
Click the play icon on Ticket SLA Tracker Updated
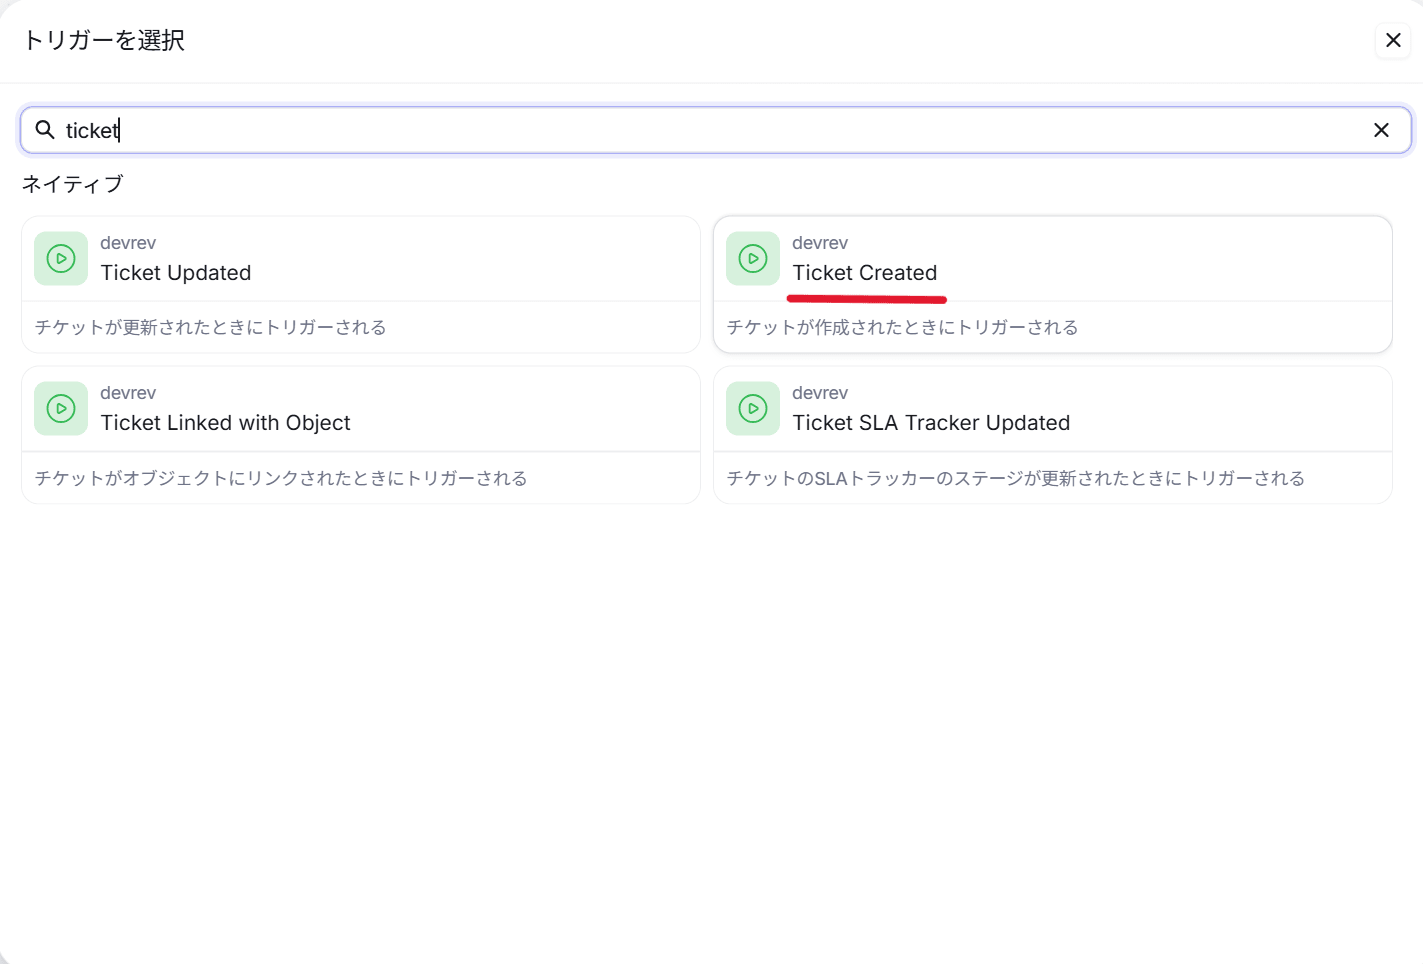752,408
